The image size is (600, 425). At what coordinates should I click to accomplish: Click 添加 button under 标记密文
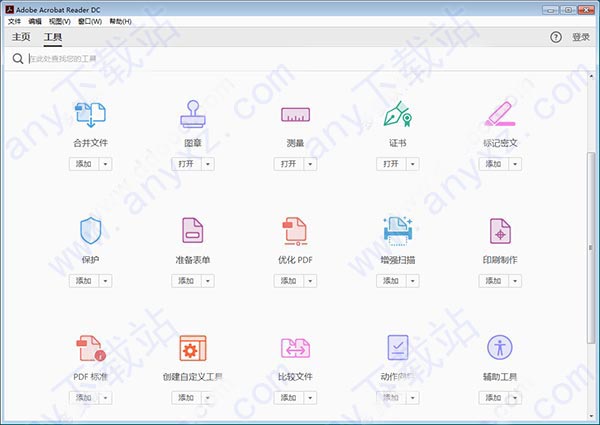pos(494,164)
